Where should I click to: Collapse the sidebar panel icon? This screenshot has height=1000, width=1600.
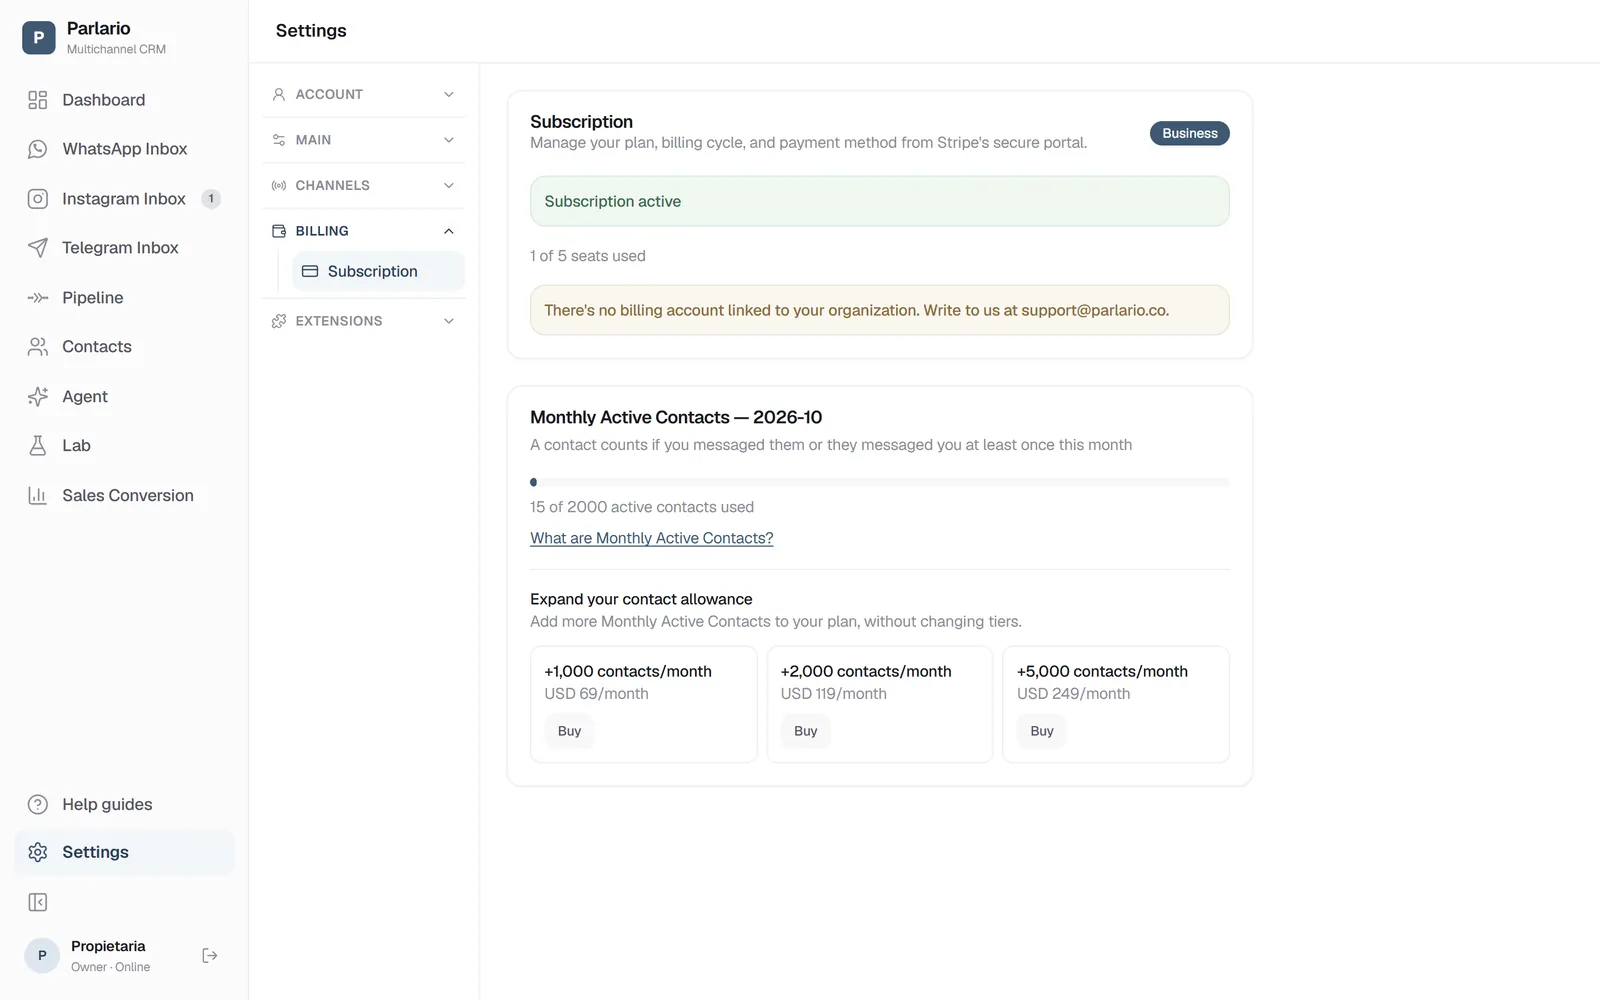click(38, 903)
